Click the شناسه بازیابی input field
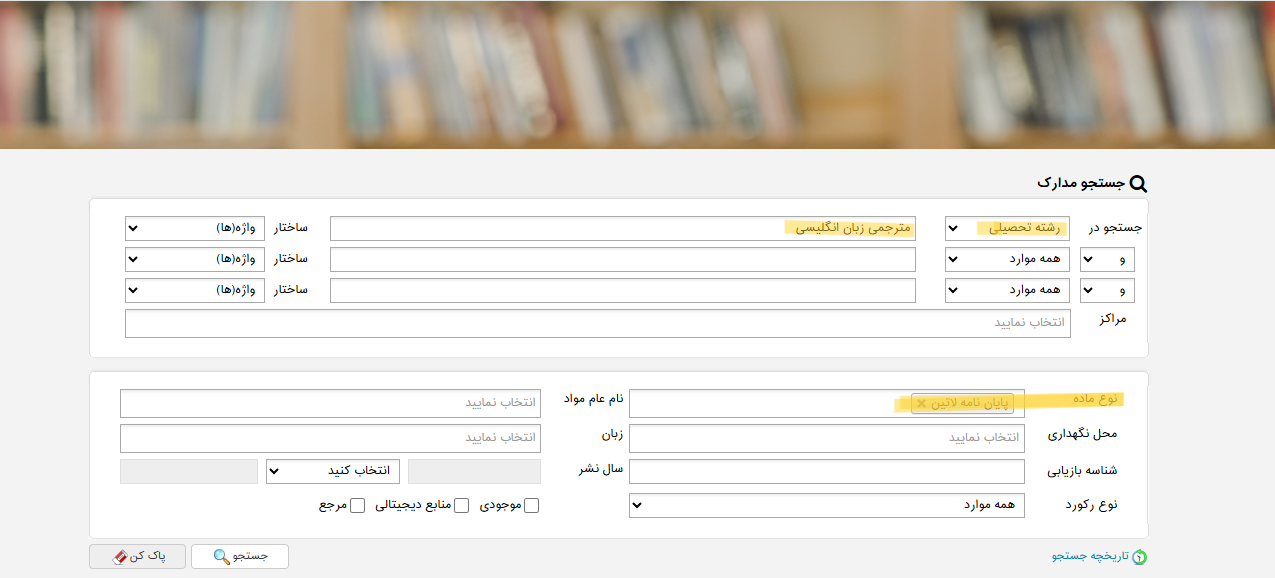The image size is (1275, 578). coord(827,471)
